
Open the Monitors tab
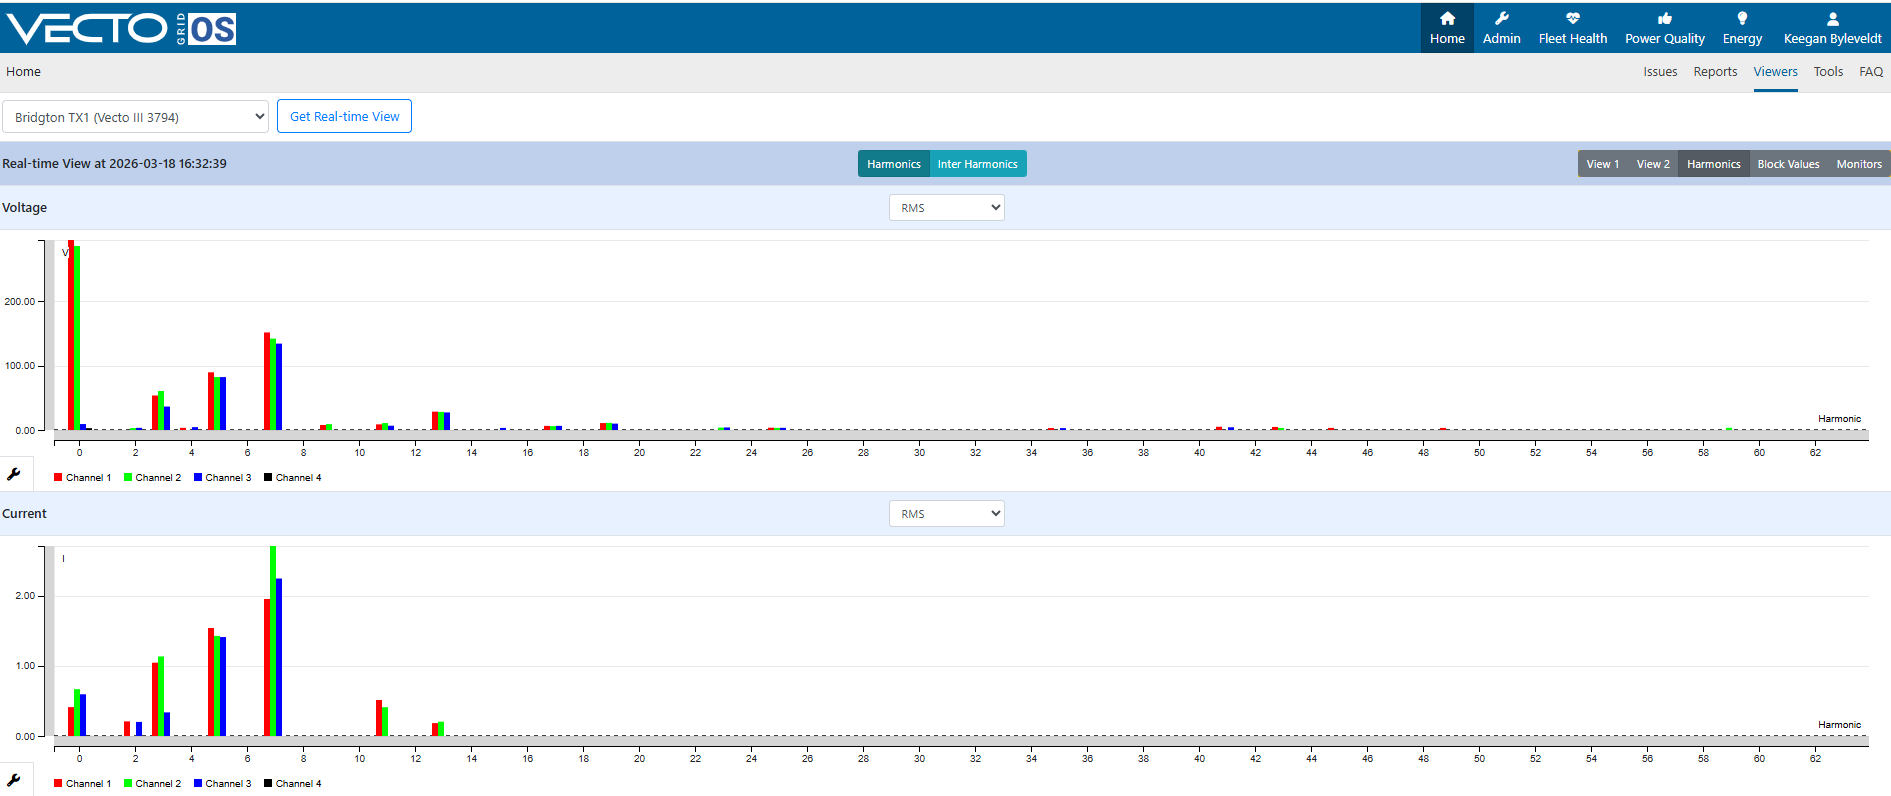click(x=1859, y=164)
